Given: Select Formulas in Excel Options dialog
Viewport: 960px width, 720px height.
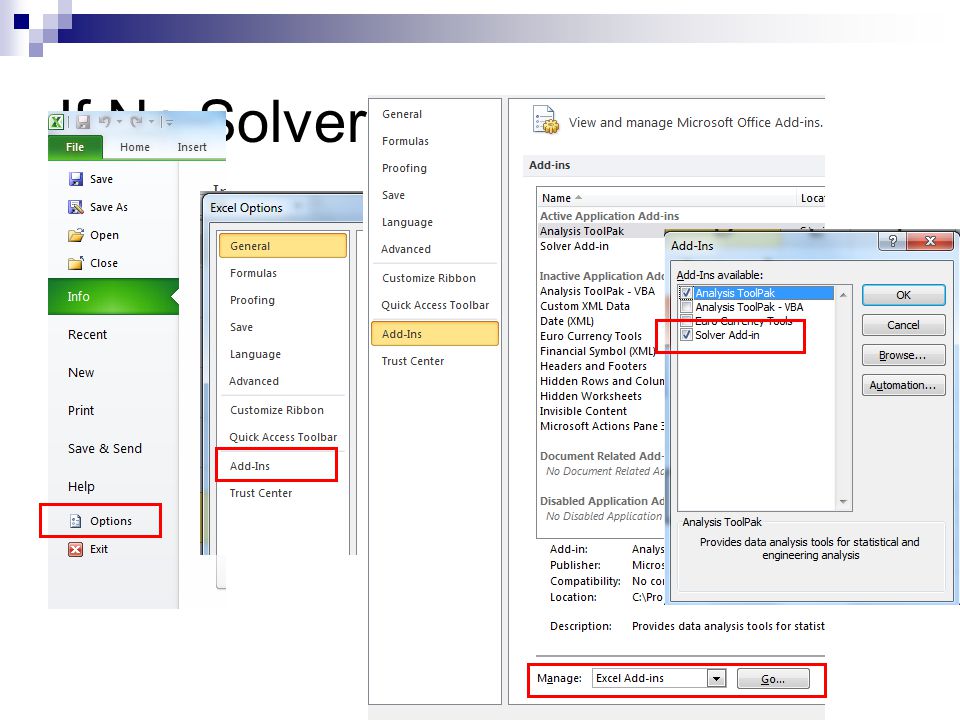Looking at the screenshot, I should coord(253,273).
